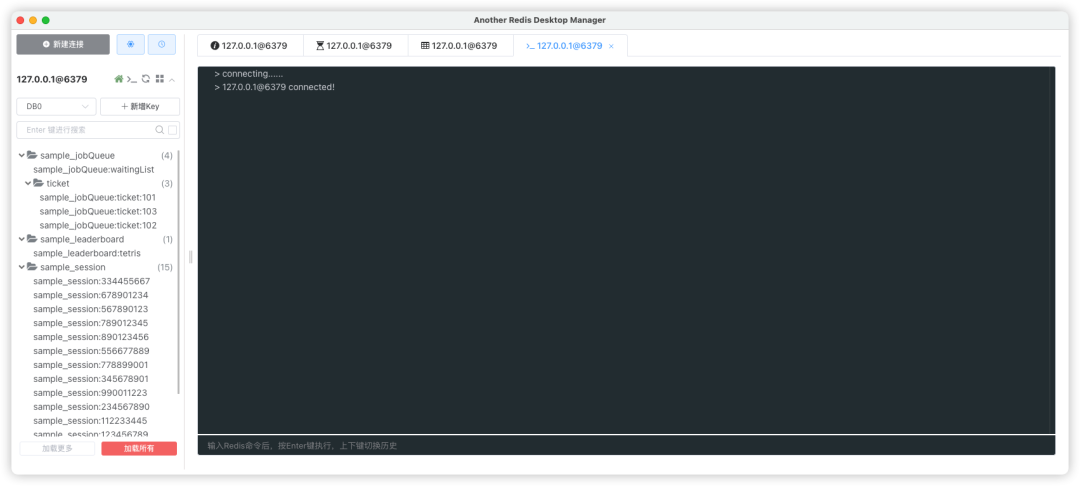Click the 新增Key button
Screen dimensions: 1080x486
pyautogui.click(x=140, y=107)
